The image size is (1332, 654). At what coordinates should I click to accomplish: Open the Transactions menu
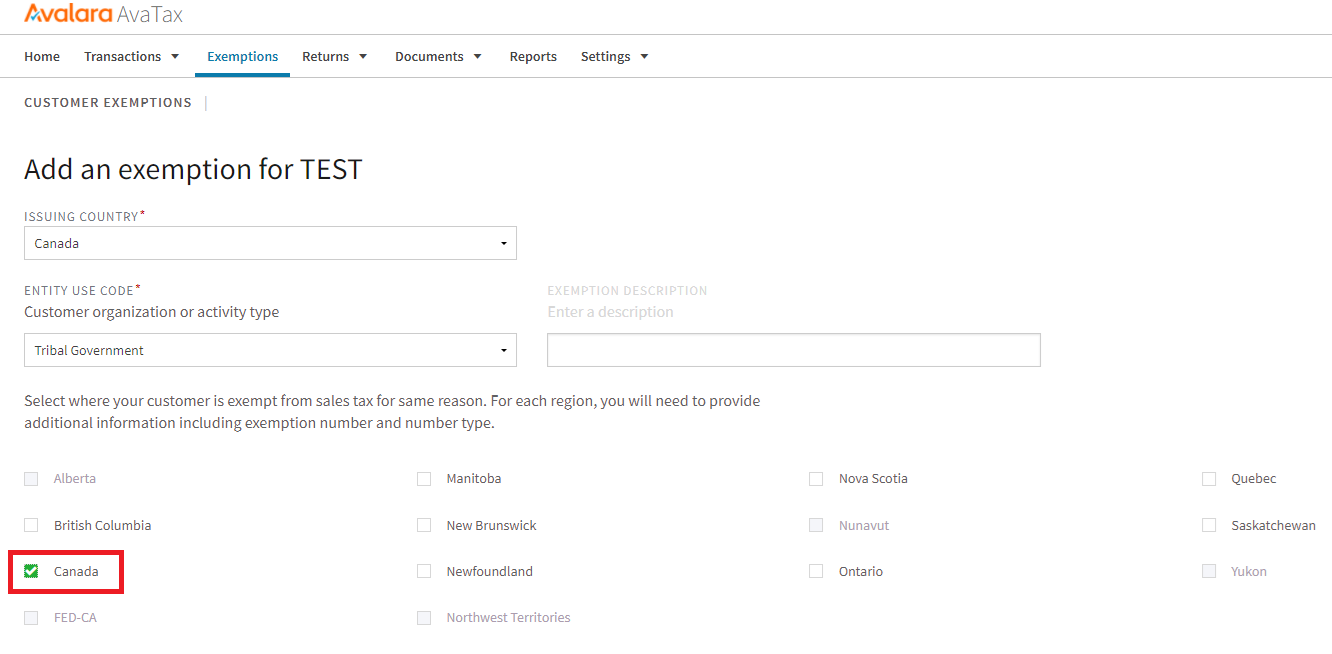[x=131, y=57]
